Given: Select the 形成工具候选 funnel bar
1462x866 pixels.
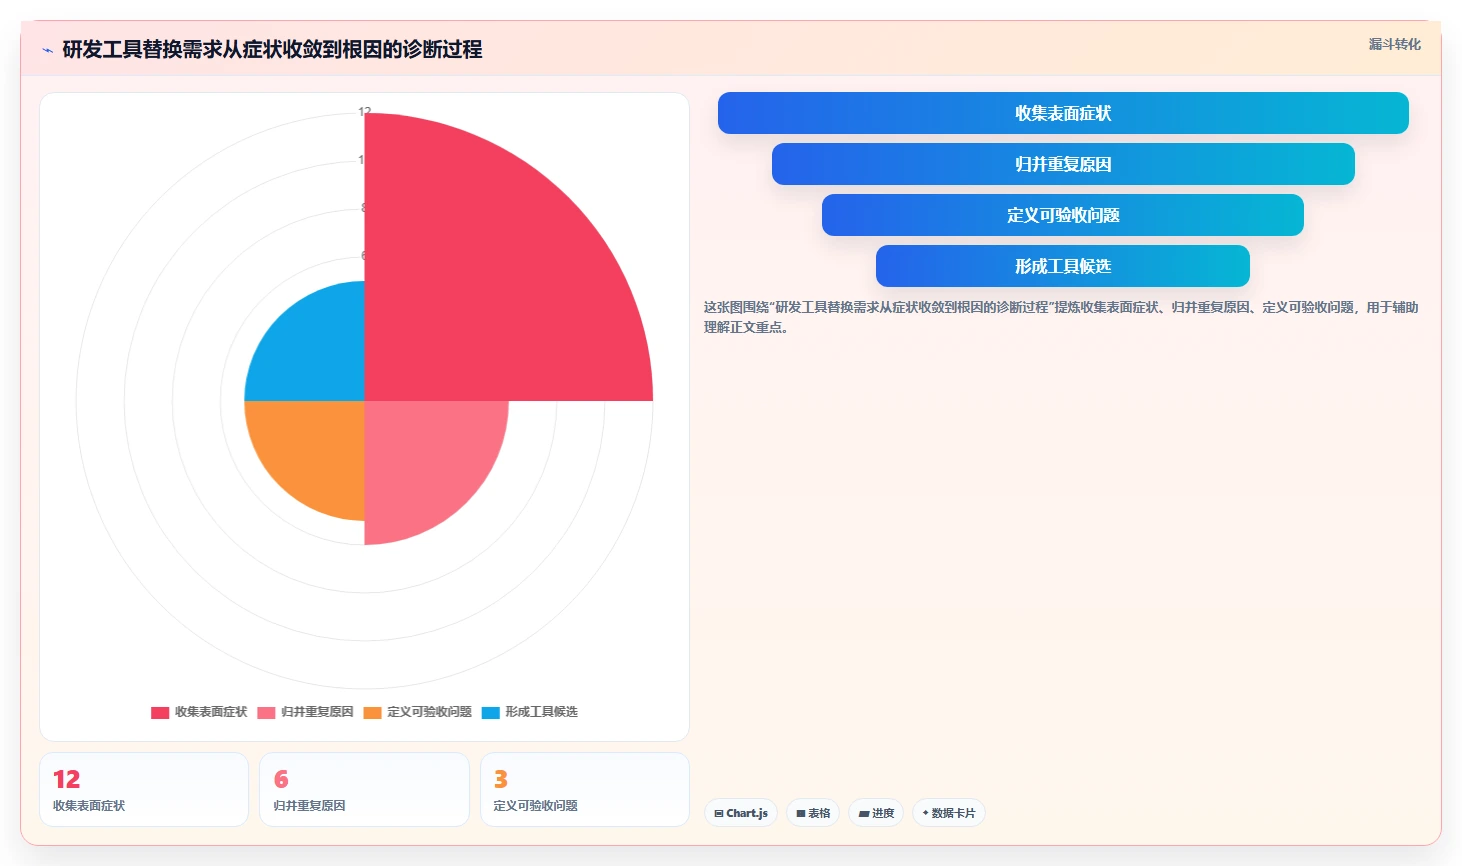Looking at the screenshot, I should 1063,266.
